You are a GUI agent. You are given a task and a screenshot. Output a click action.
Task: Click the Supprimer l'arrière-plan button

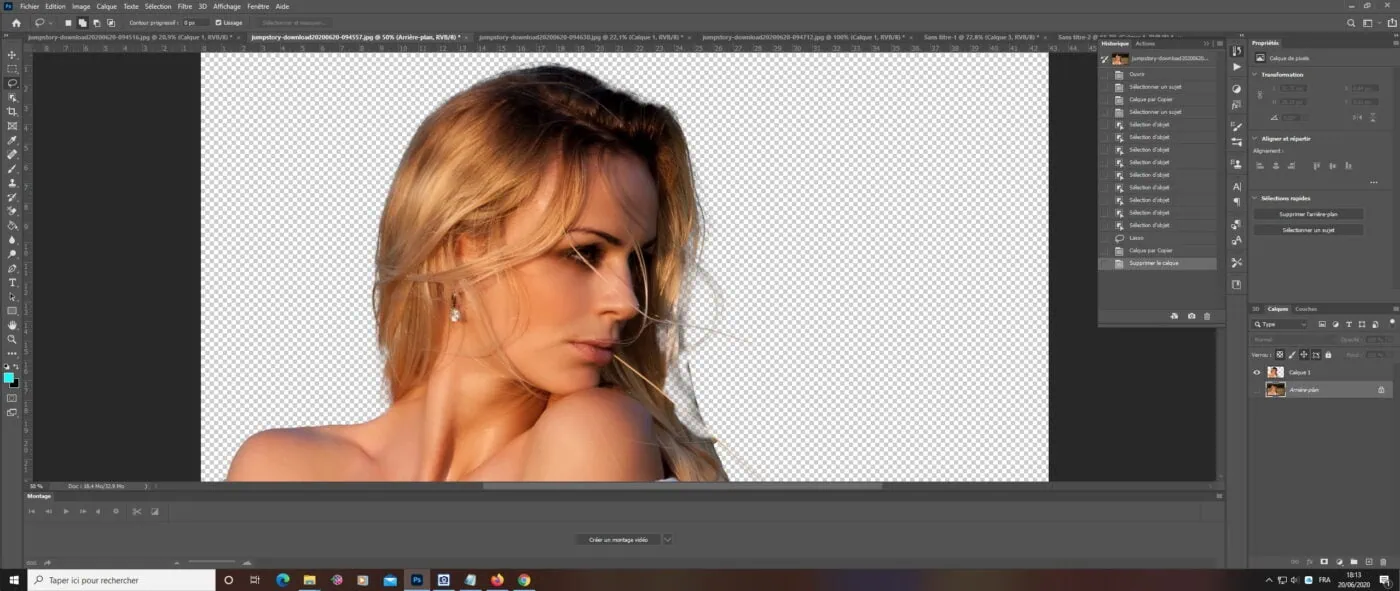click(1308, 214)
